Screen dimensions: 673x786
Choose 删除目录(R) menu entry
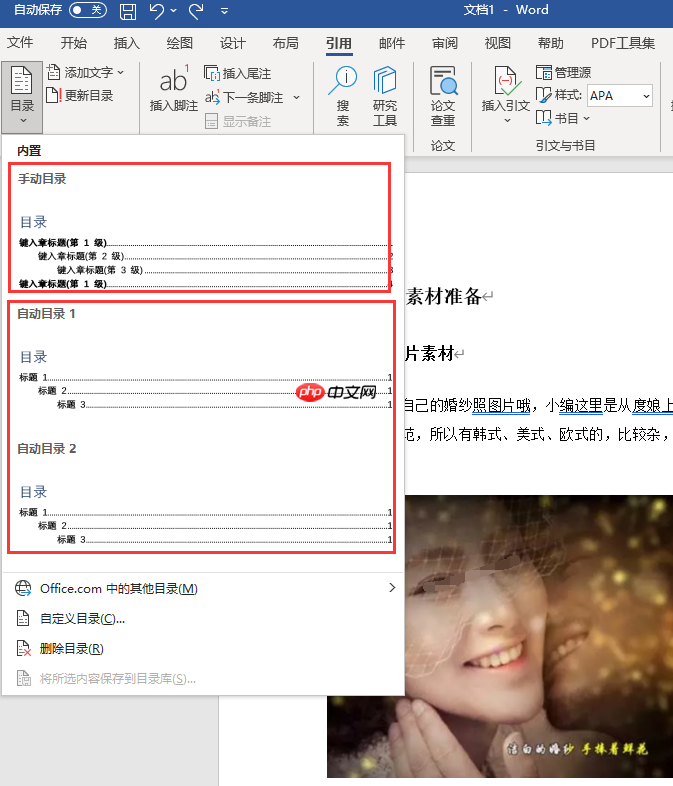click(x=203, y=649)
